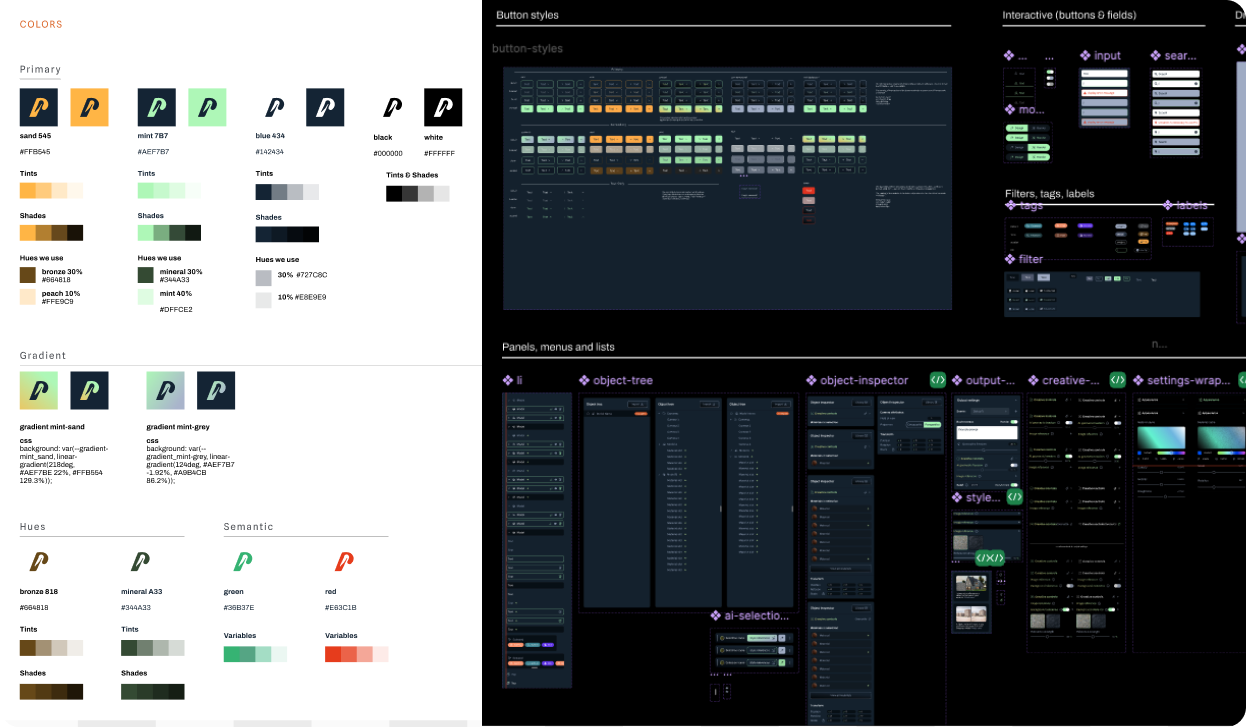Select the green code icon next to object-inspector

click(939, 379)
